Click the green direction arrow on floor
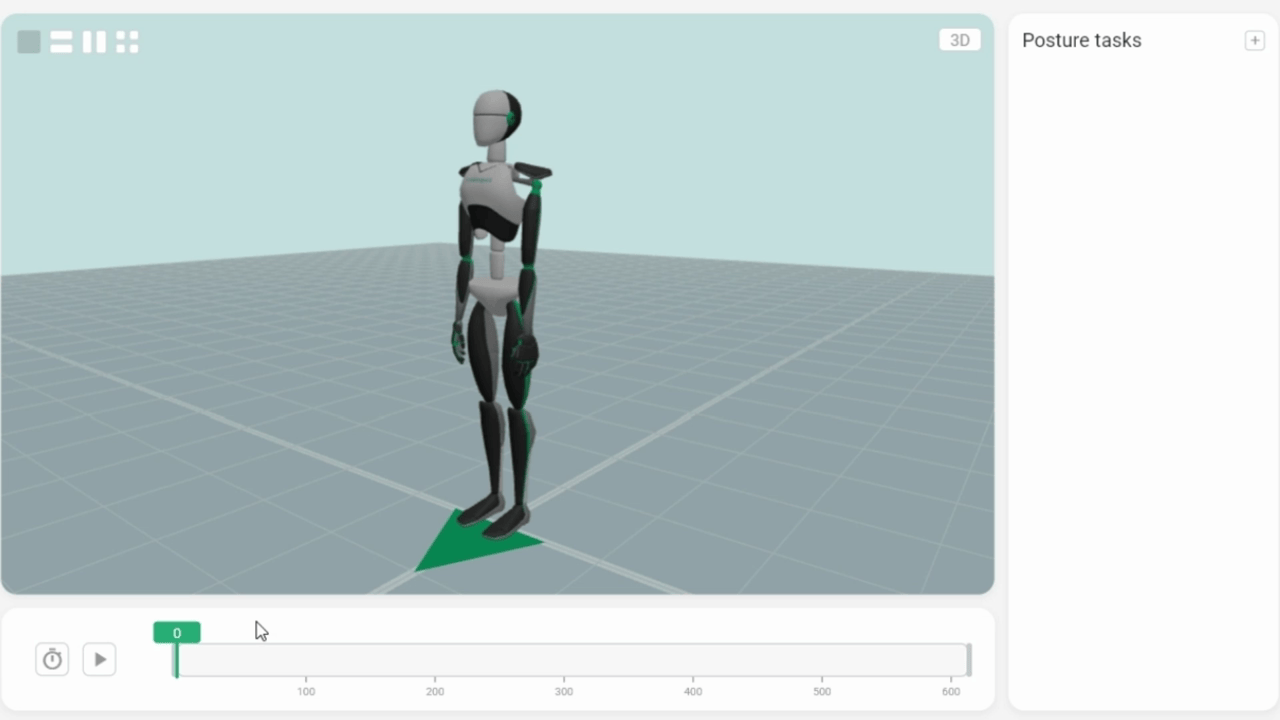Viewport: 1280px width, 720px height. [474, 542]
